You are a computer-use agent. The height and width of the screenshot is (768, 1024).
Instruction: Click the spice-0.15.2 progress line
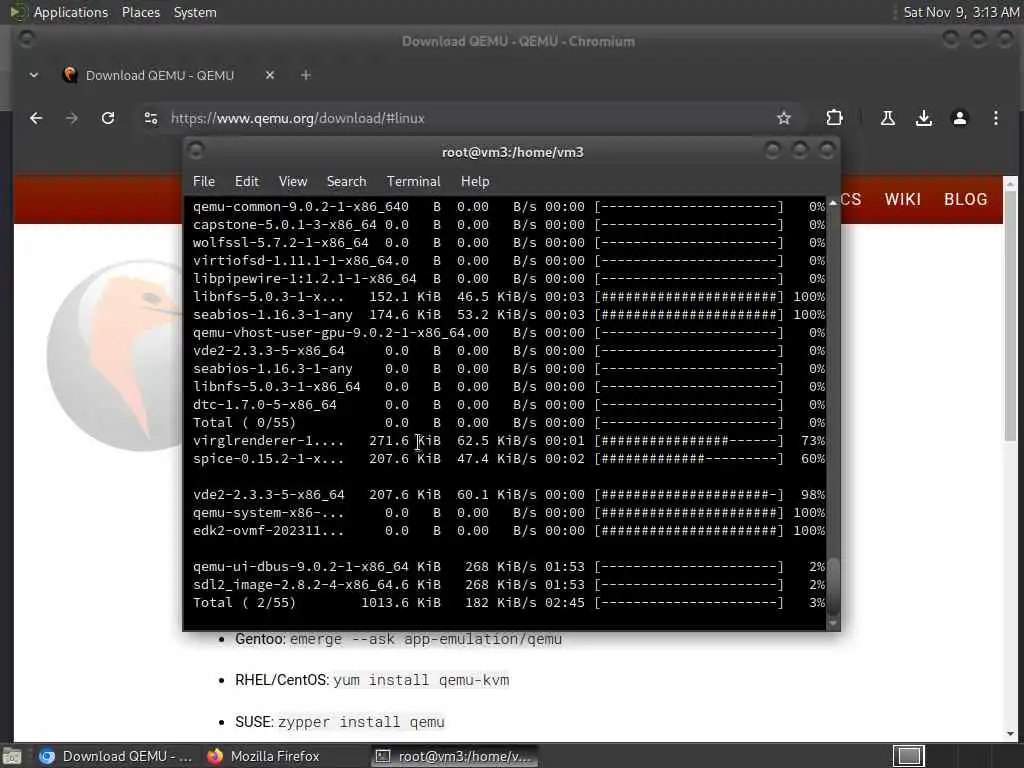(509, 458)
